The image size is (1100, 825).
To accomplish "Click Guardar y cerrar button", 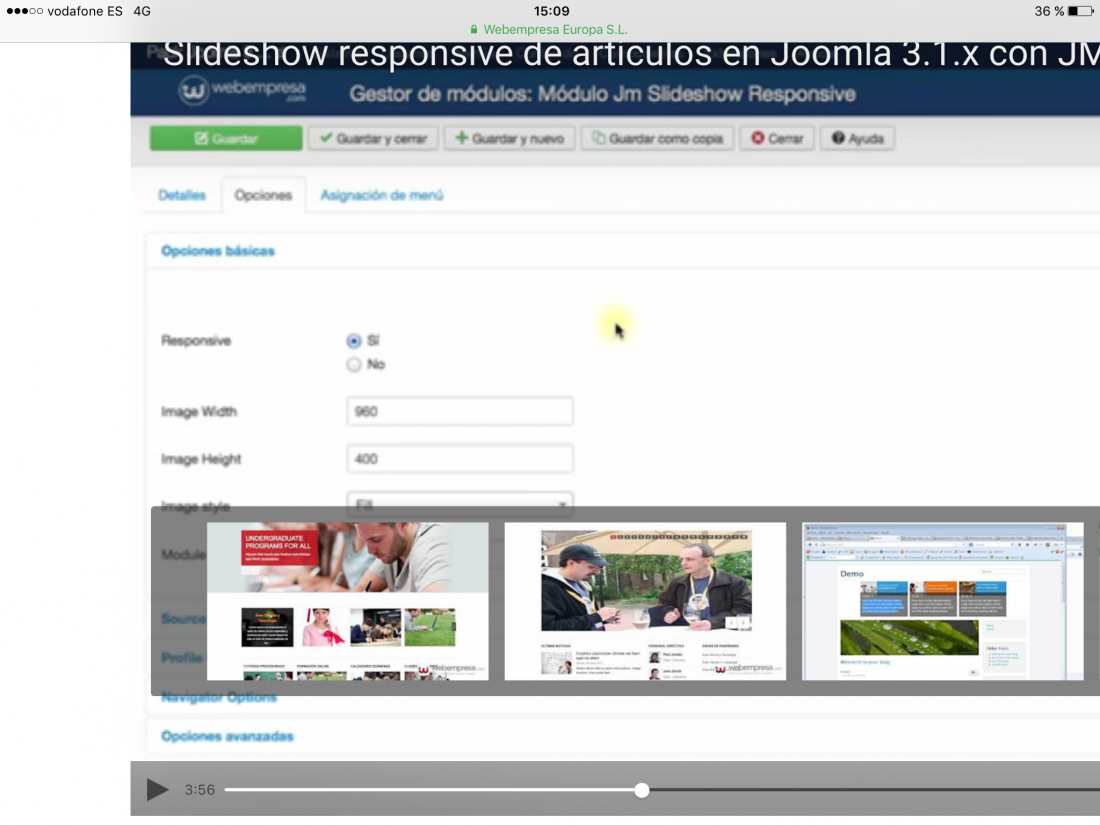I will (x=373, y=138).
